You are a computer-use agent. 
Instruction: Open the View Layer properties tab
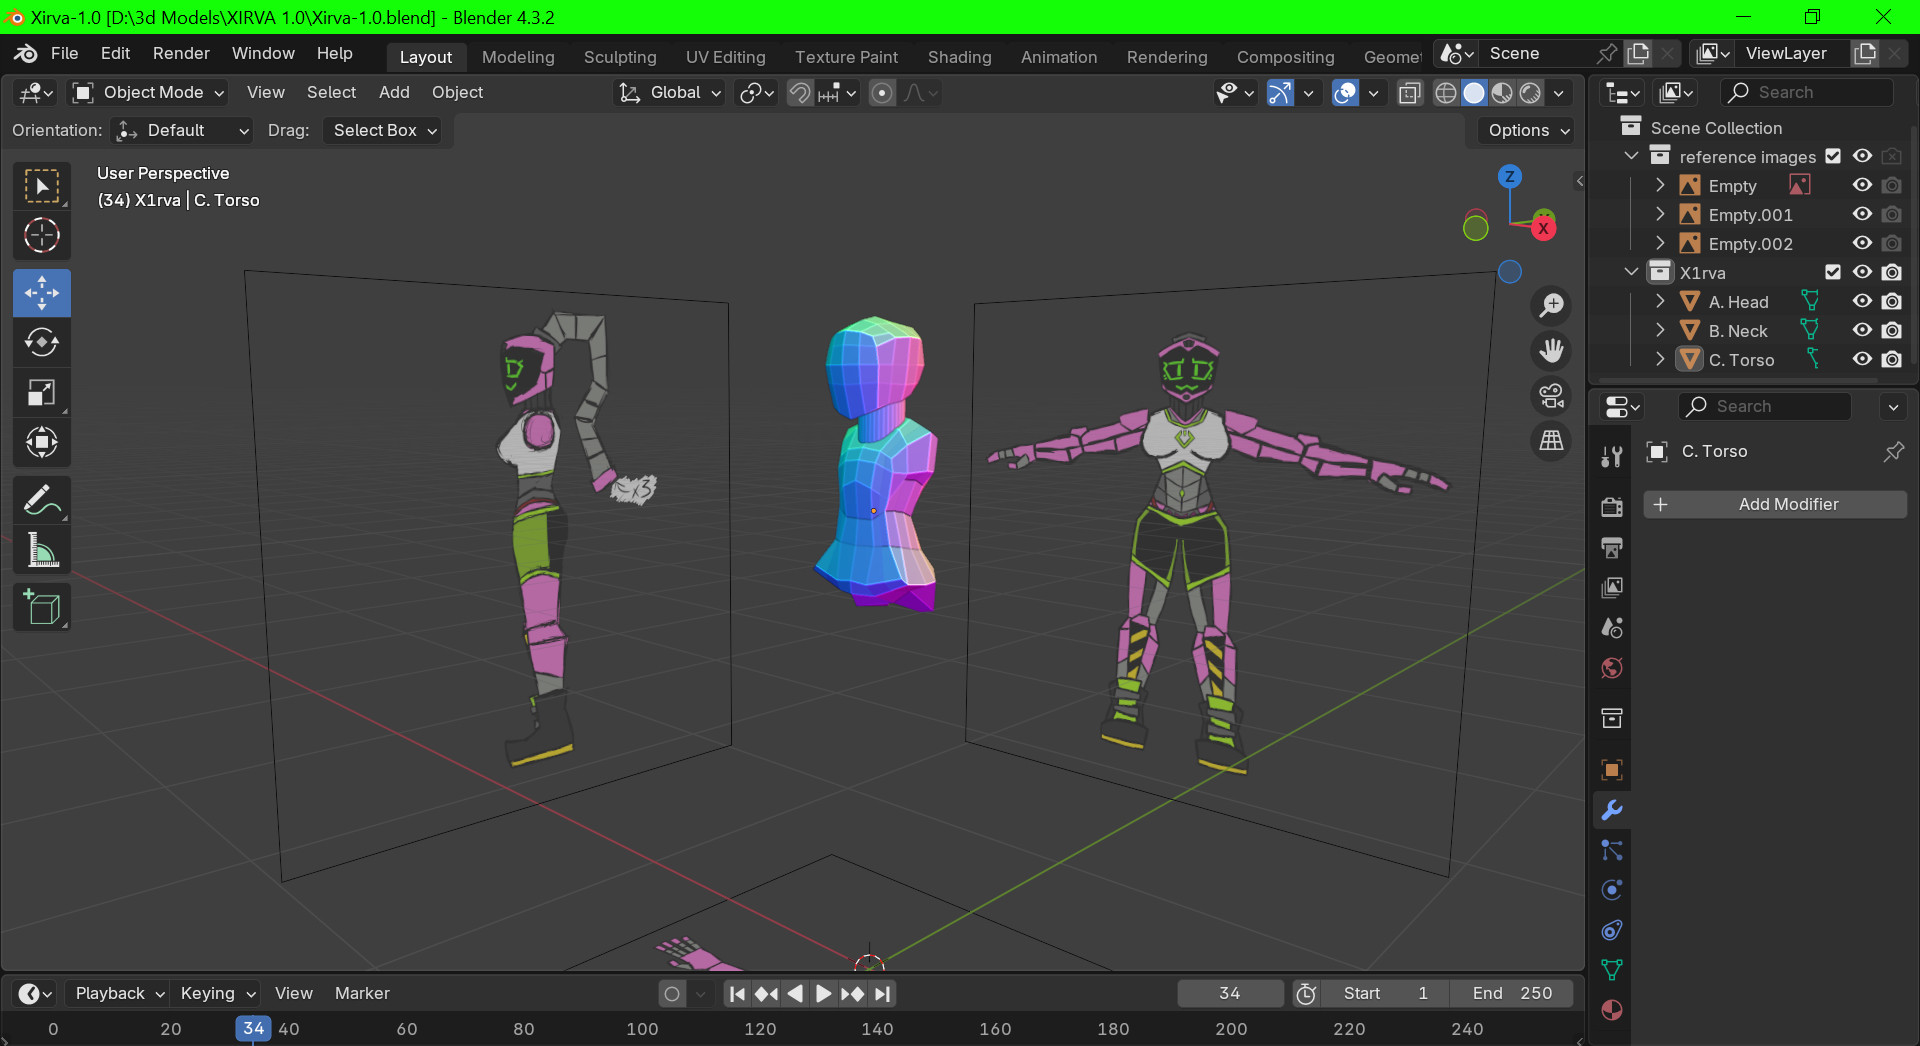[x=1611, y=587]
